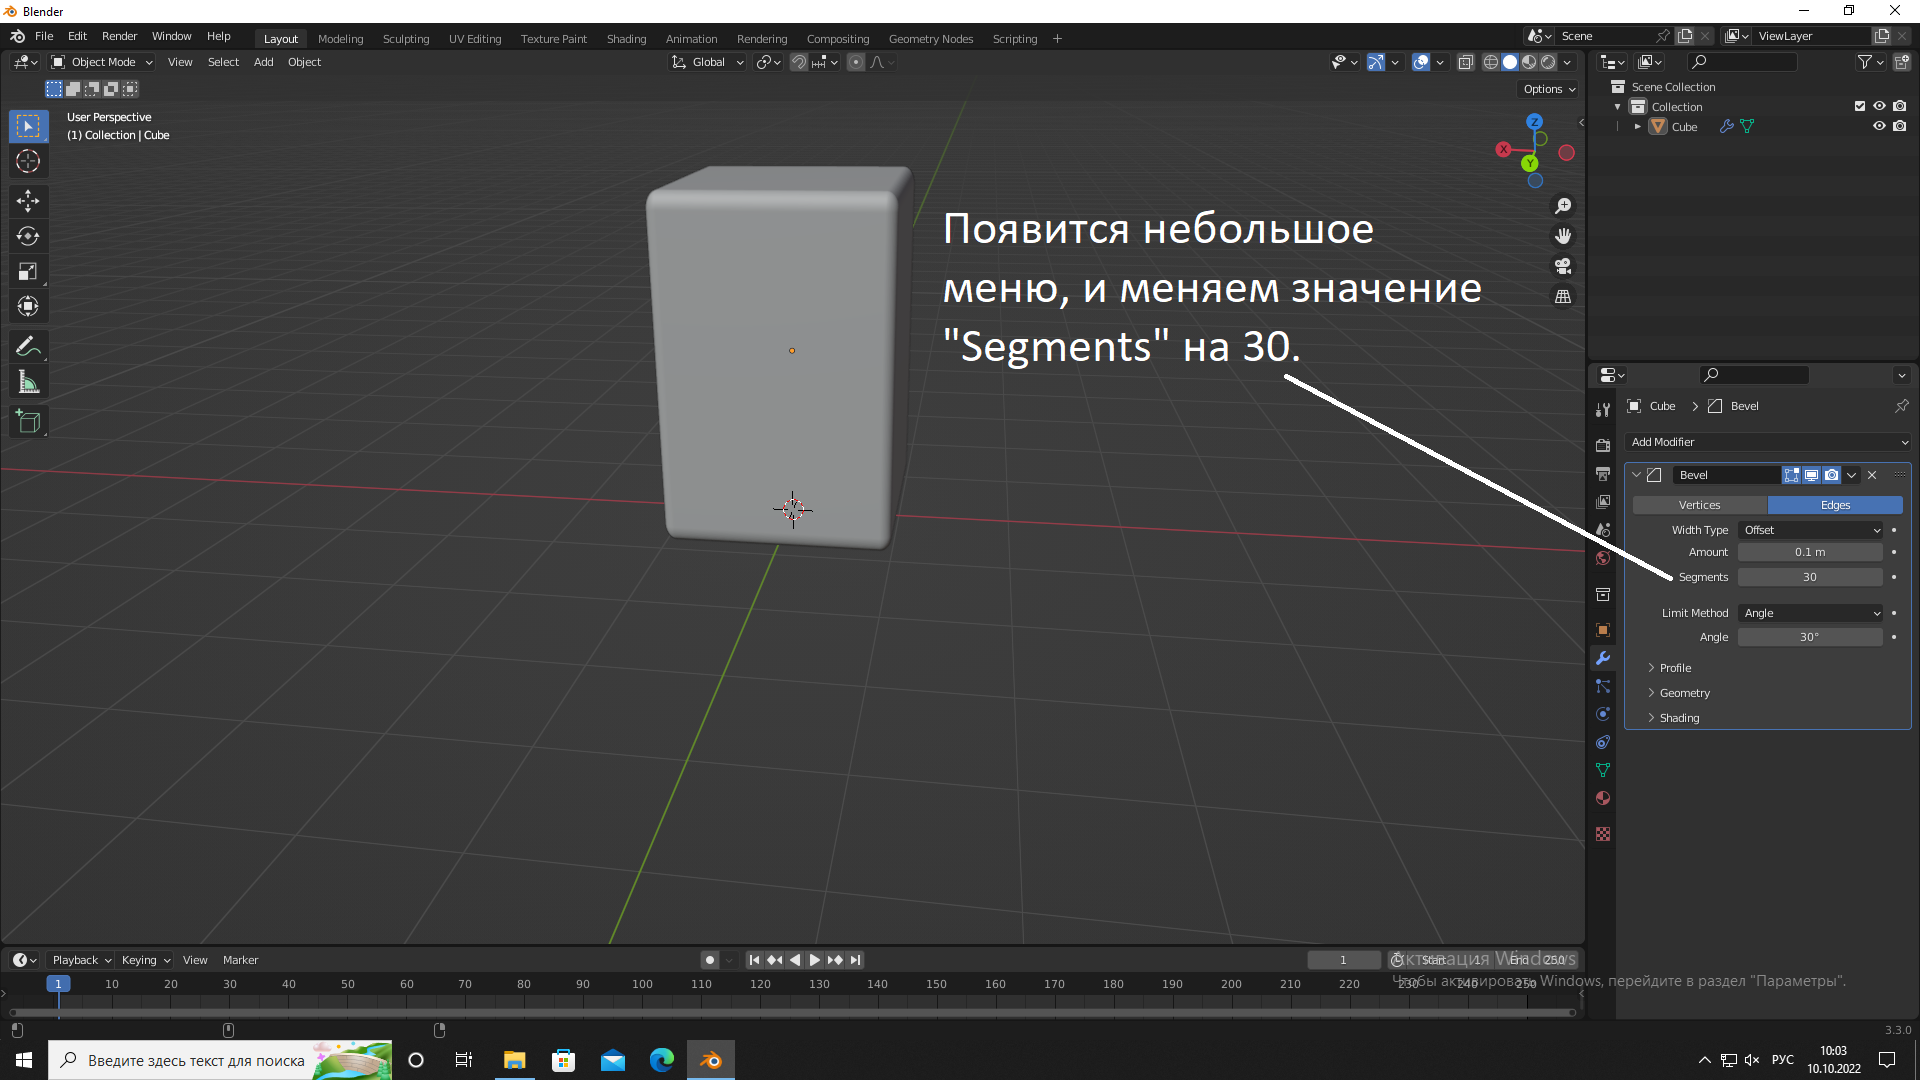Open the Output properties tab

coord(1603,473)
